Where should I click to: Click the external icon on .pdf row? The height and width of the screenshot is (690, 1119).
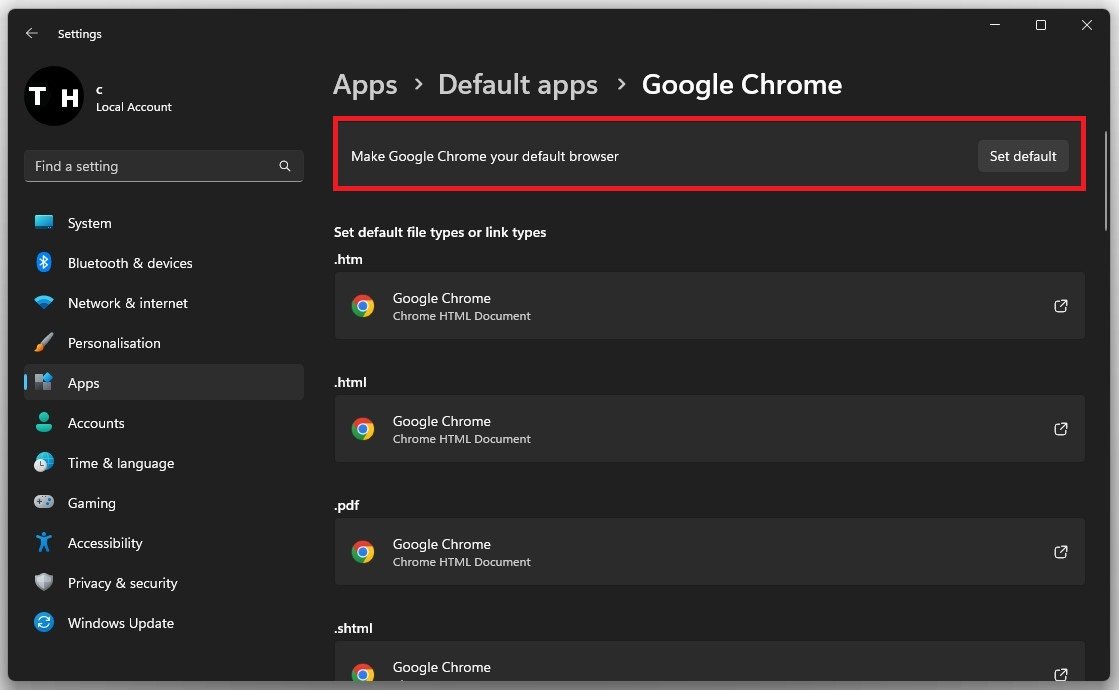click(x=1061, y=552)
